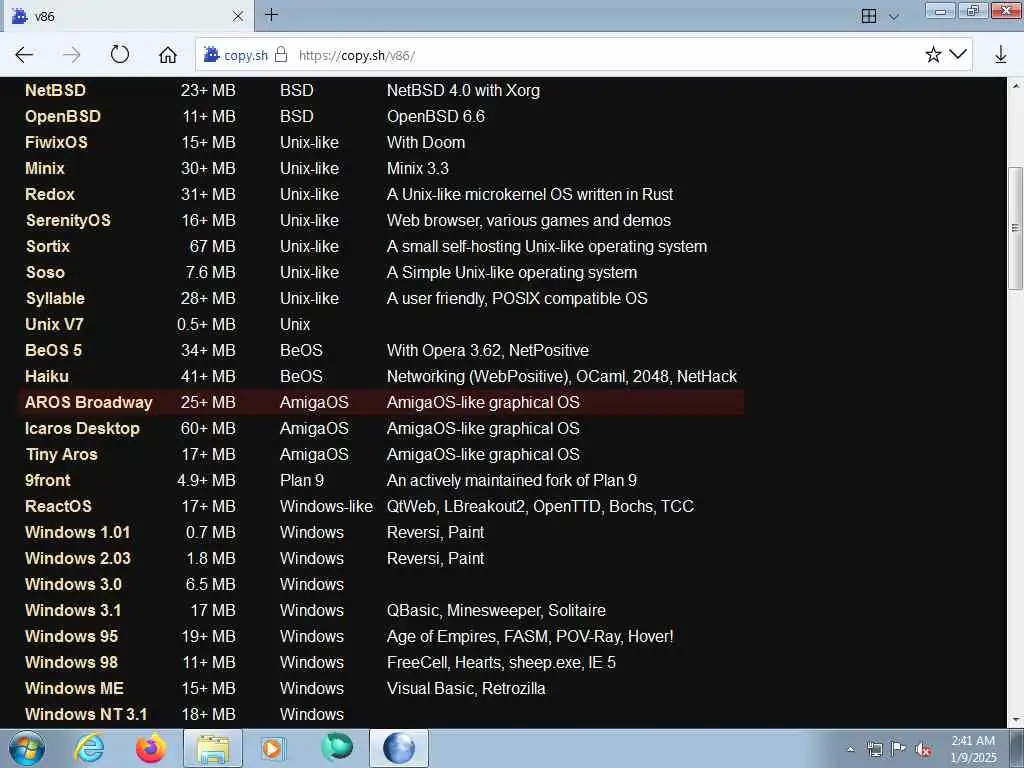
Task: Click the '67 MB' size of Sortix
Action: (212, 246)
